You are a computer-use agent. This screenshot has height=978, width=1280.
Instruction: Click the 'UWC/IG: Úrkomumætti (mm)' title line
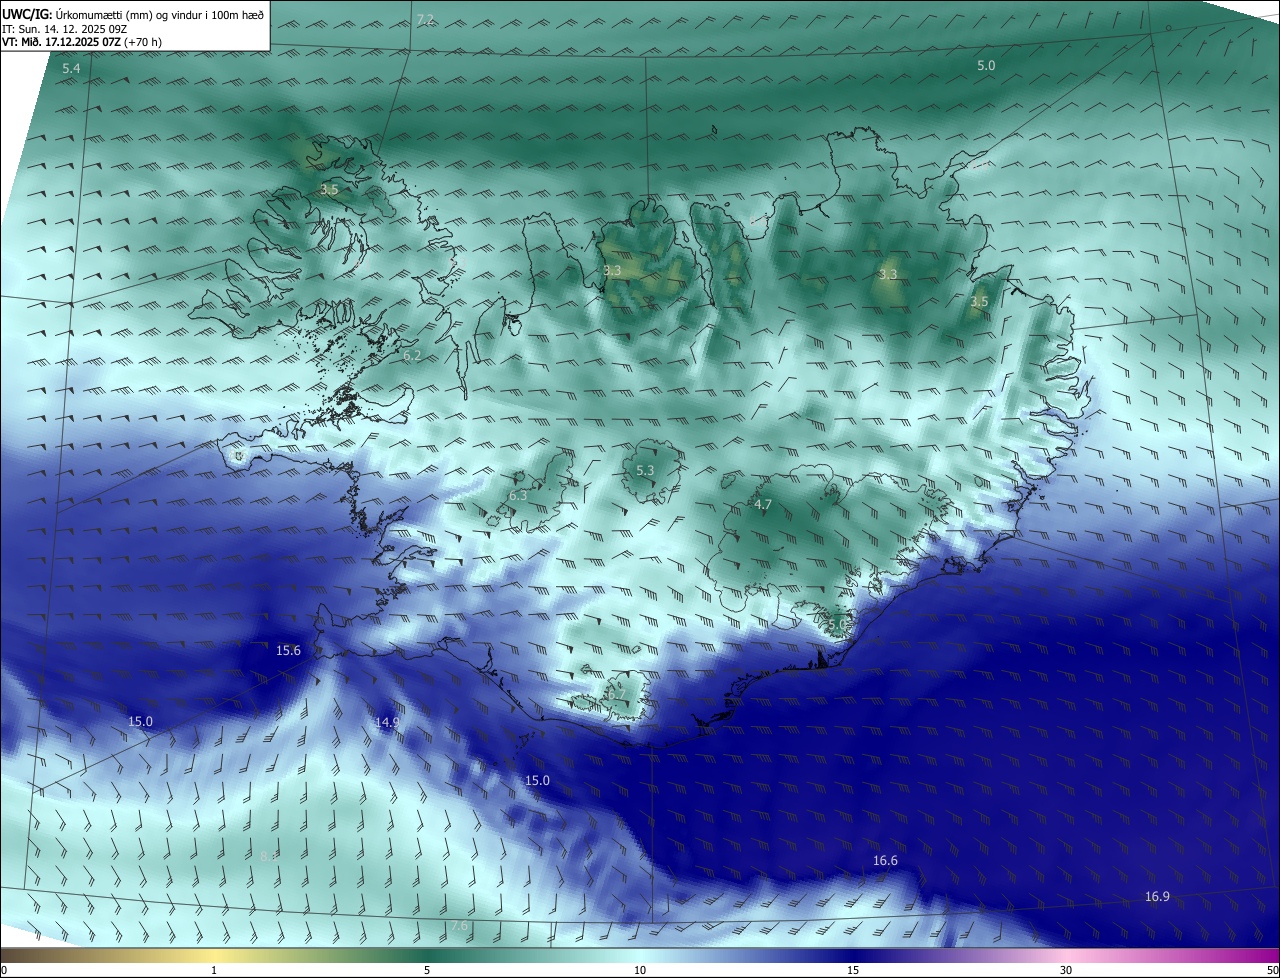pos(133,14)
